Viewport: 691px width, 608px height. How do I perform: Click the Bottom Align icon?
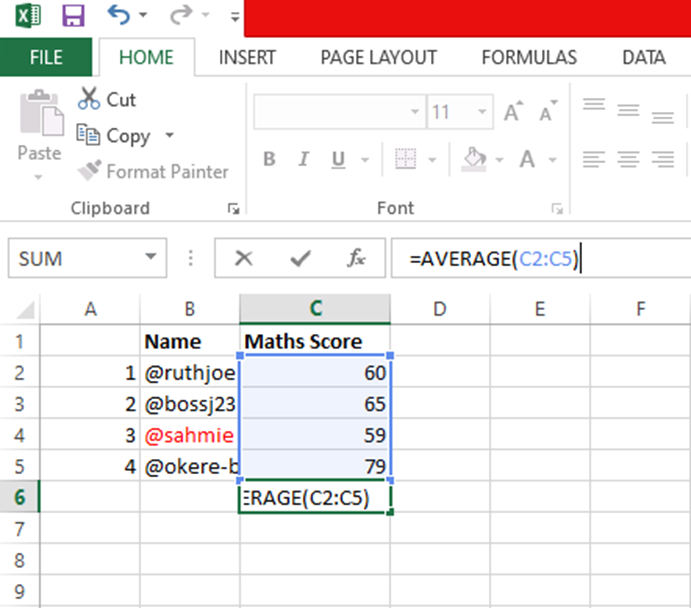click(663, 116)
